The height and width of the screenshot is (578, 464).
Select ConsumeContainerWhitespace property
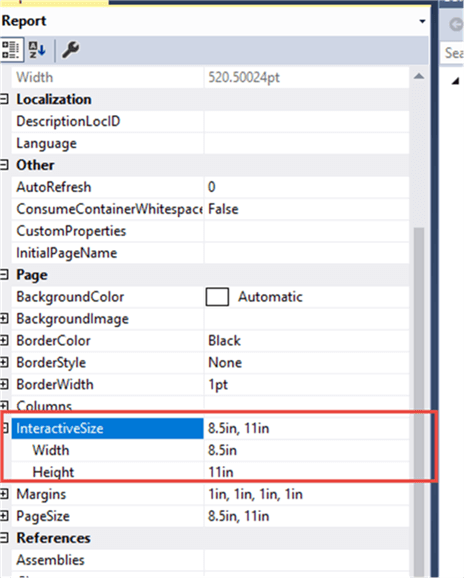(x=107, y=209)
